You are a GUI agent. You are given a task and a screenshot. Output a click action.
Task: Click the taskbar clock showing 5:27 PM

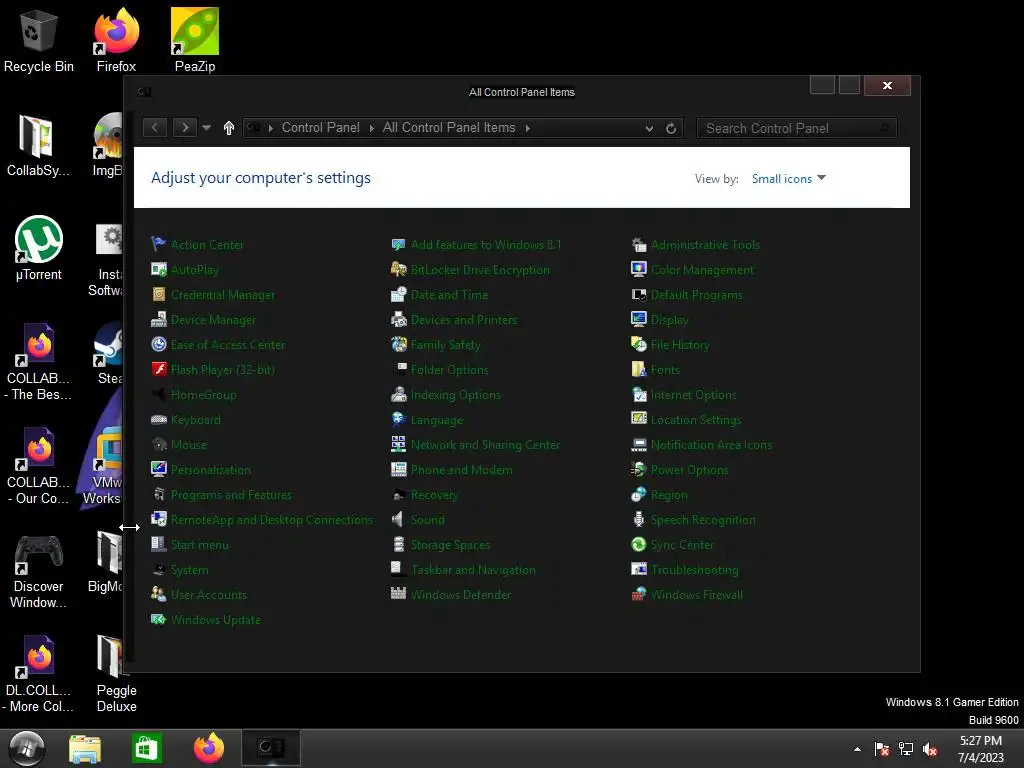coord(980,749)
